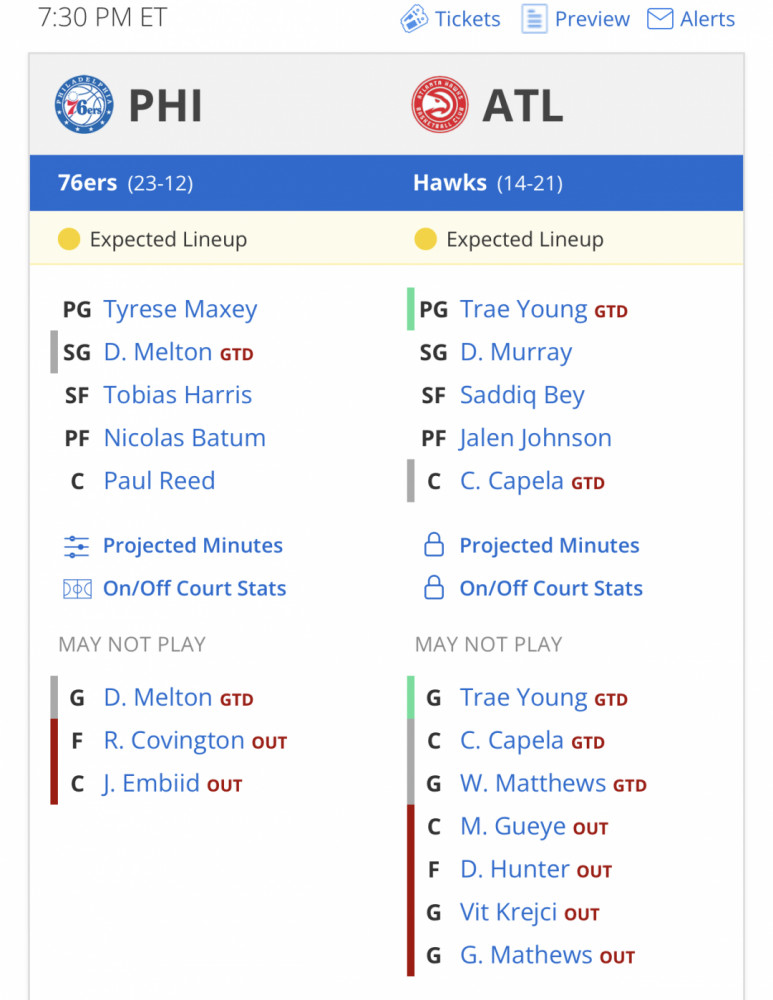Image resolution: width=773 pixels, height=1000 pixels.
Task: Open Trae Young in the starting lineup
Action: pyautogui.click(x=524, y=309)
